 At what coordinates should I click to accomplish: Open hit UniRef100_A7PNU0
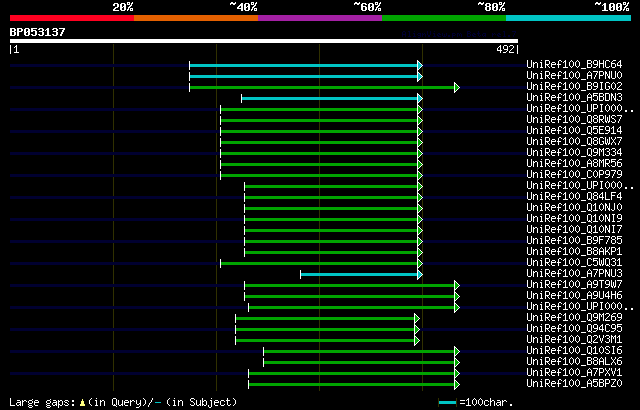[x=574, y=75]
